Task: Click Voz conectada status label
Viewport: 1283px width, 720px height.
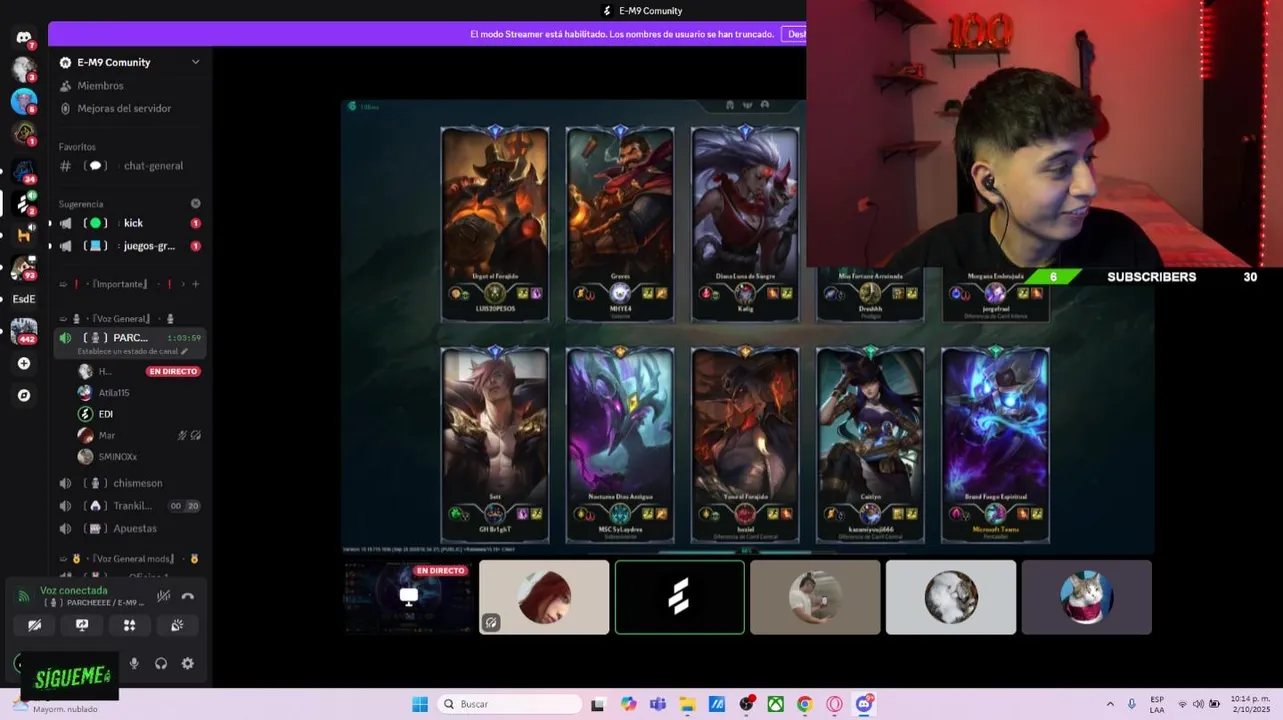Action: pyautogui.click(x=73, y=591)
